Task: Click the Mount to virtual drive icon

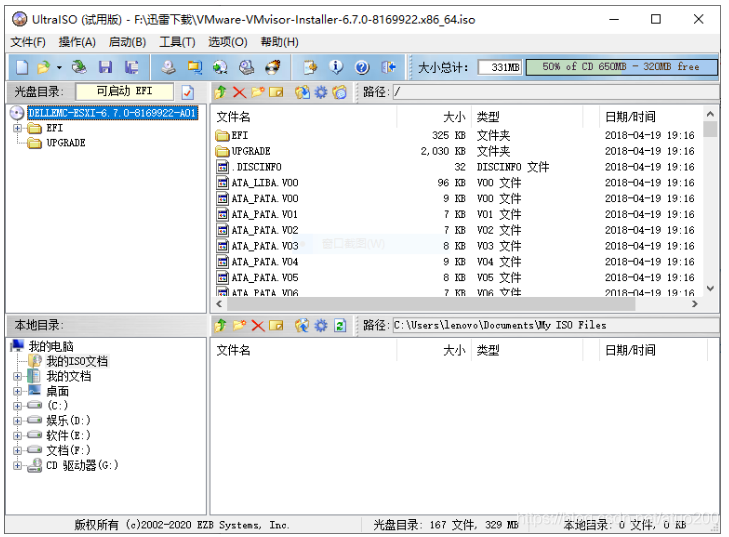Action: pyautogui.click(x=246, y=67)
